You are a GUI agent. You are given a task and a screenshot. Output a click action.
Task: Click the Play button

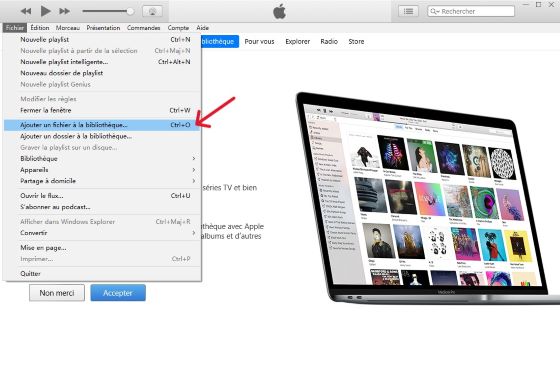coord(45,11)
